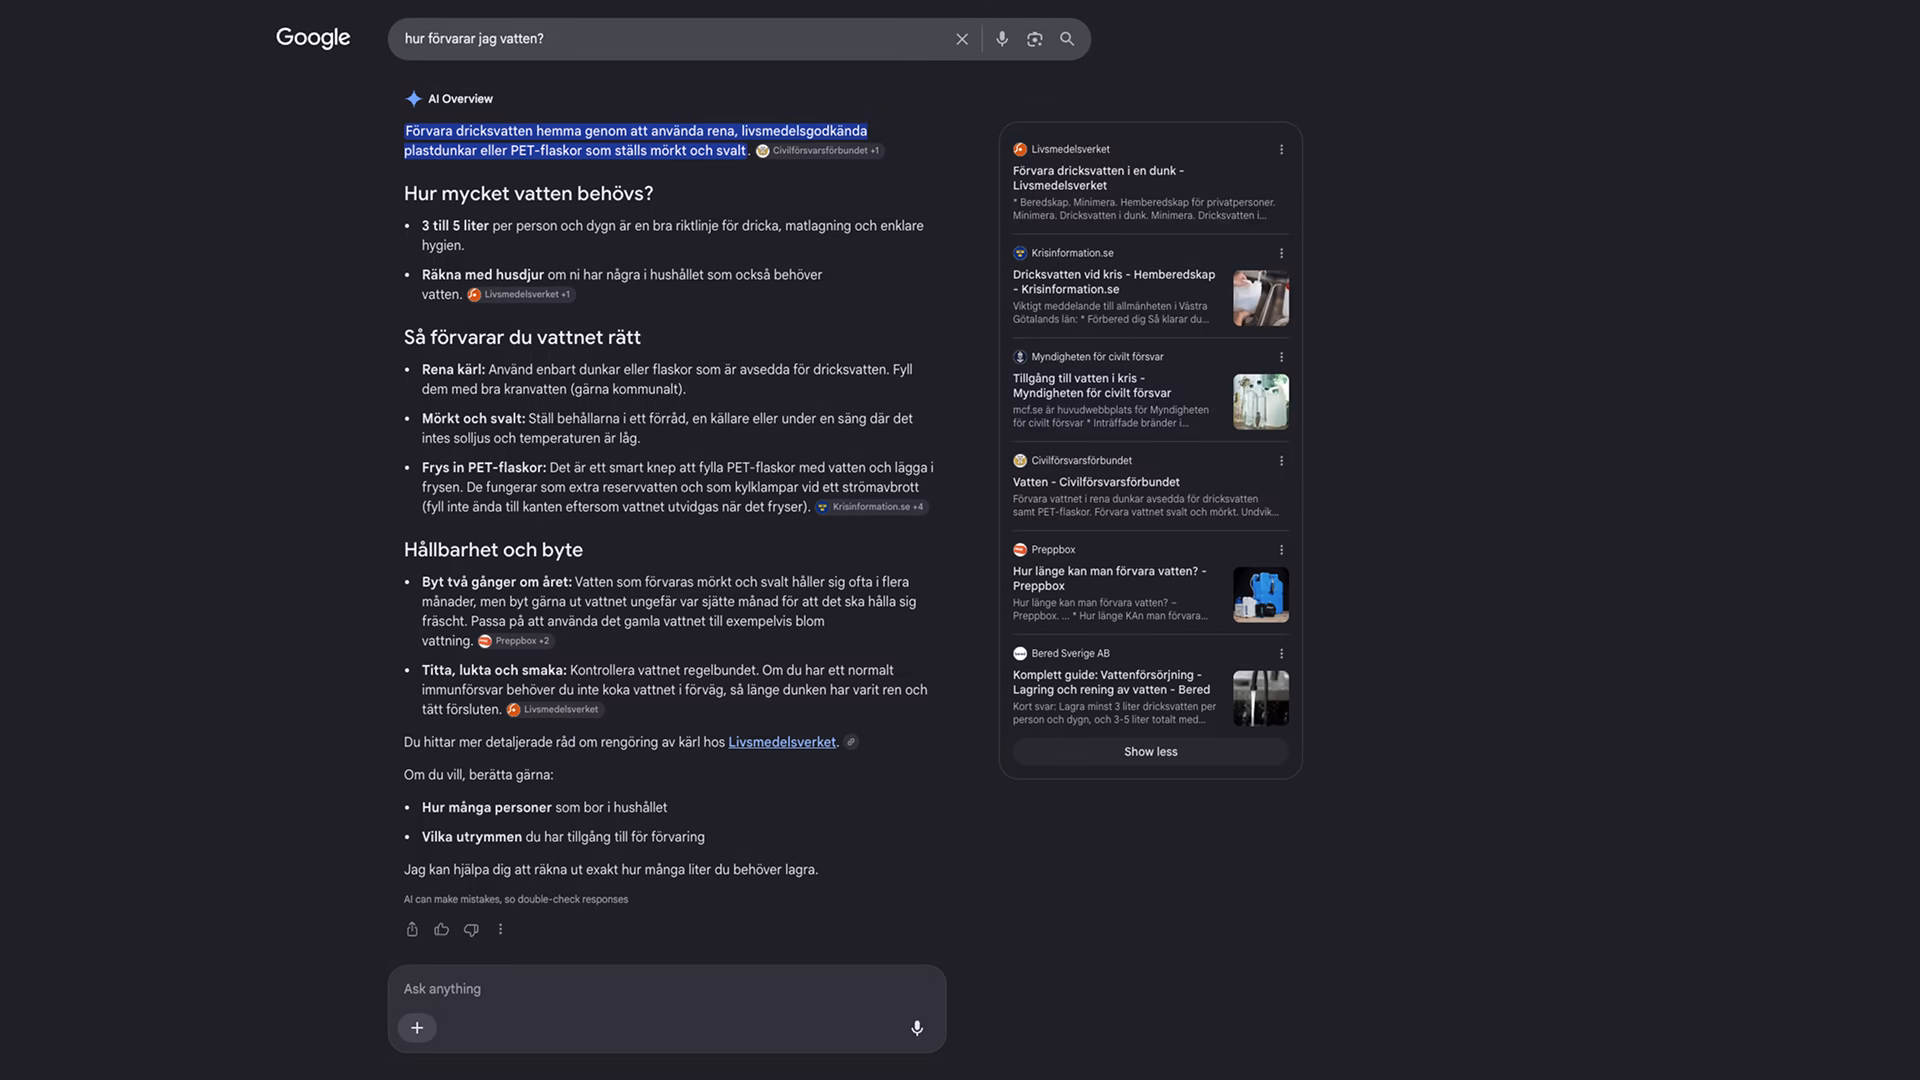
Task: Click the 'Så förvarar du vattnet rätt' heading
Action: [522, 338]
